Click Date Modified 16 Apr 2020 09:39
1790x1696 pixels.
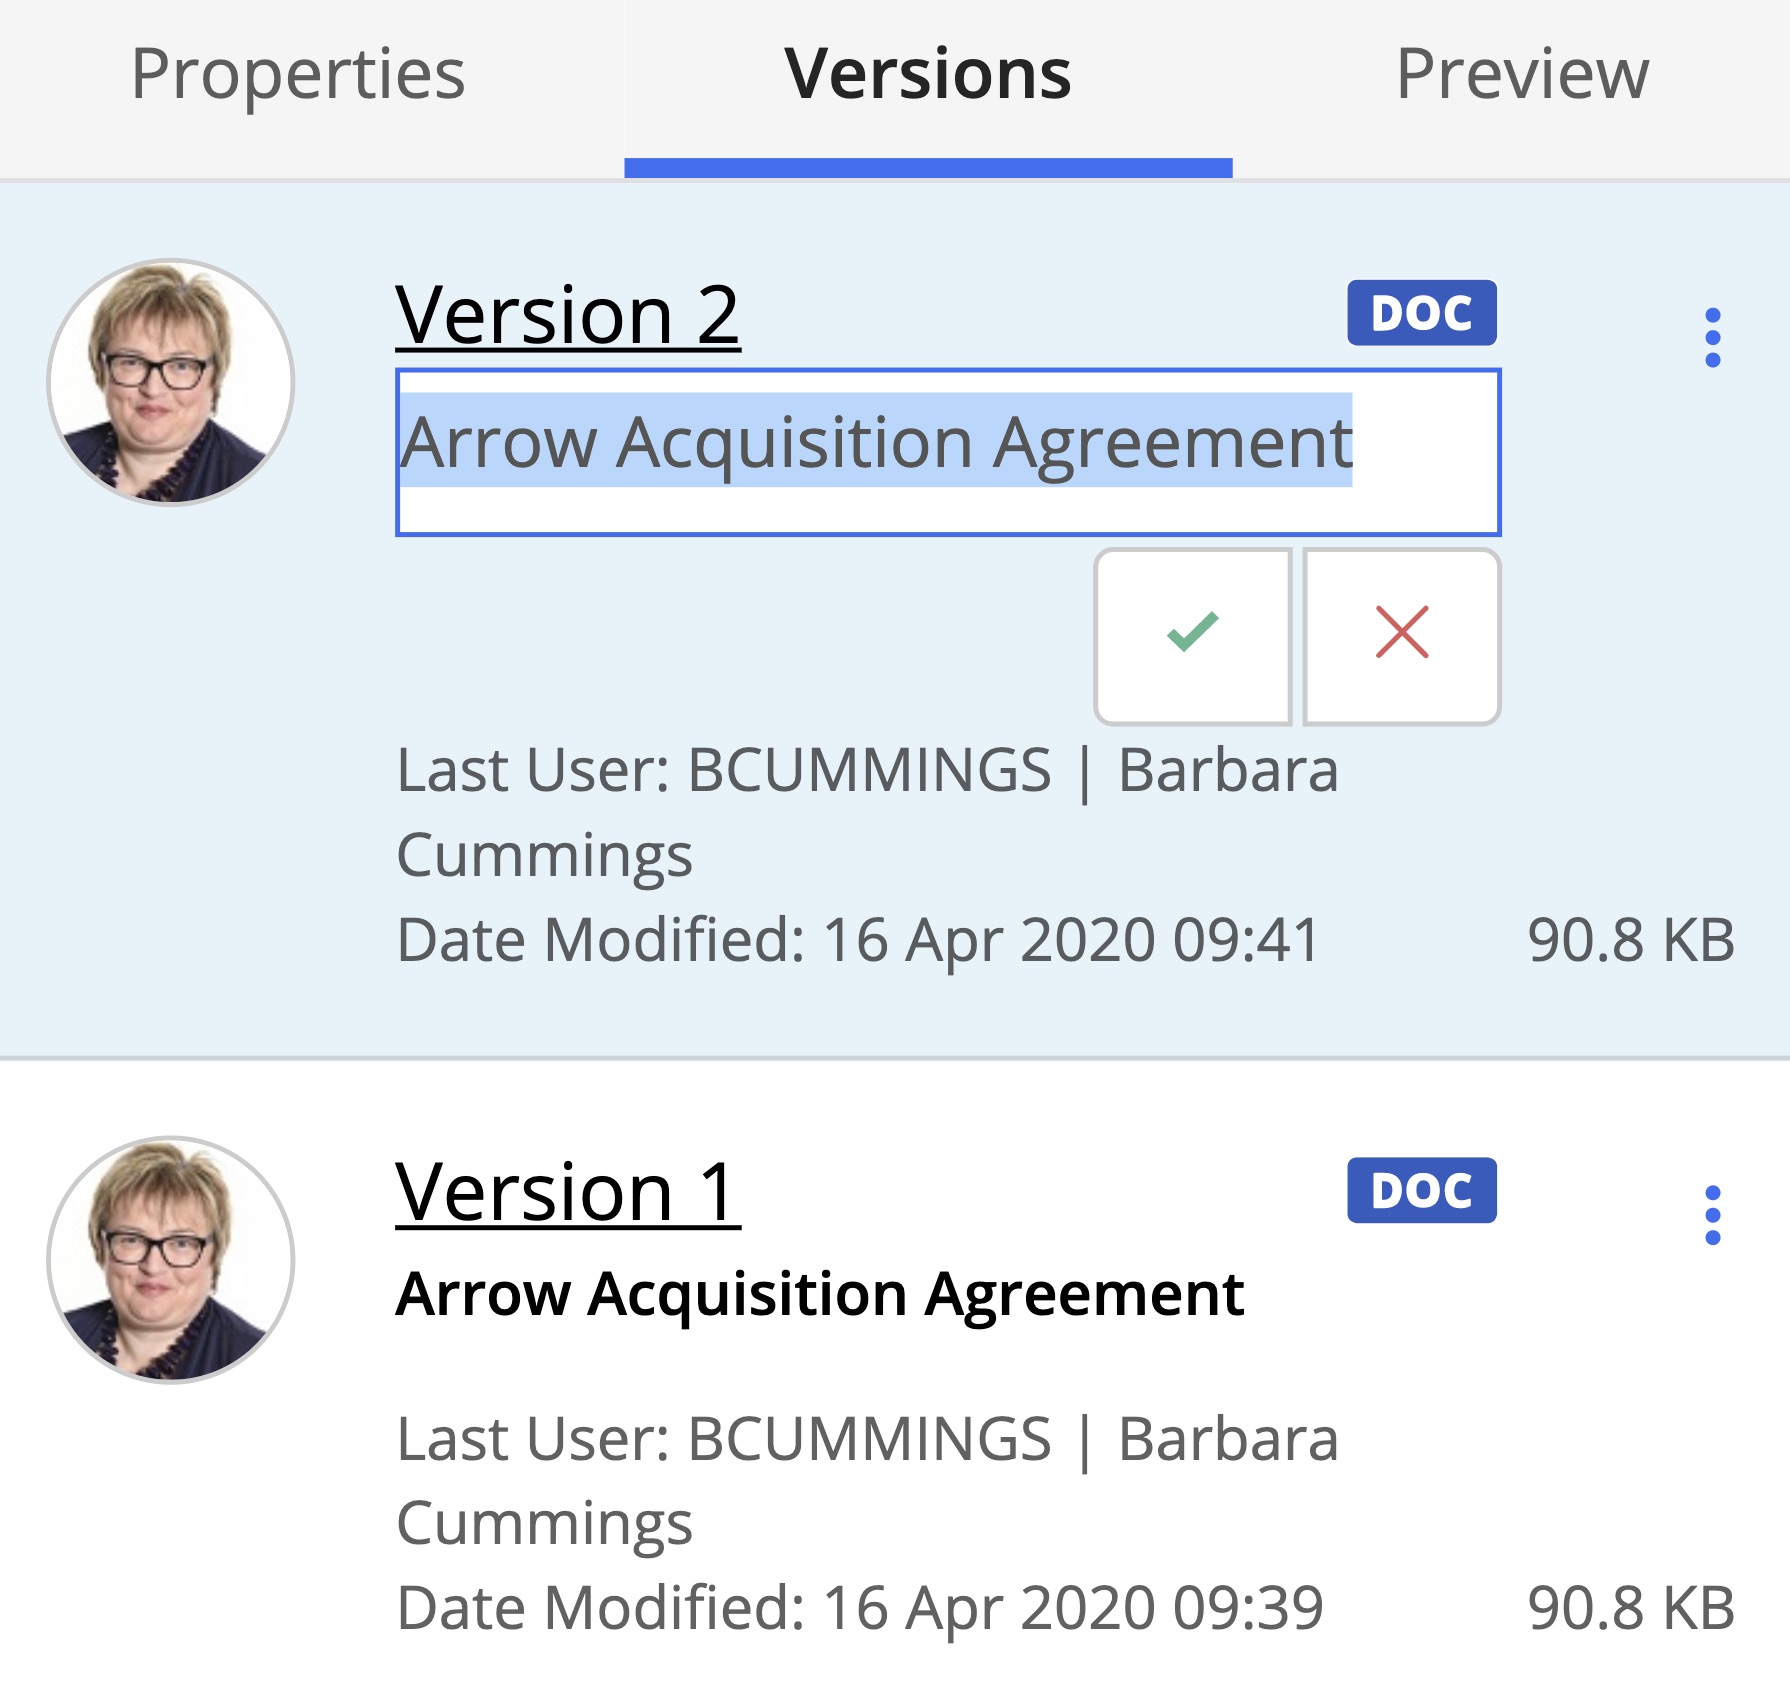point(859,1608)
